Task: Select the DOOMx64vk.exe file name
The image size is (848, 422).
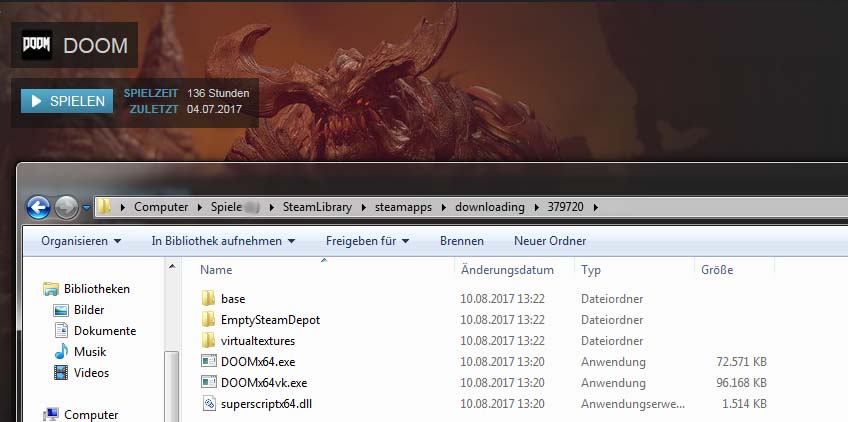Action: click(264, 383)
